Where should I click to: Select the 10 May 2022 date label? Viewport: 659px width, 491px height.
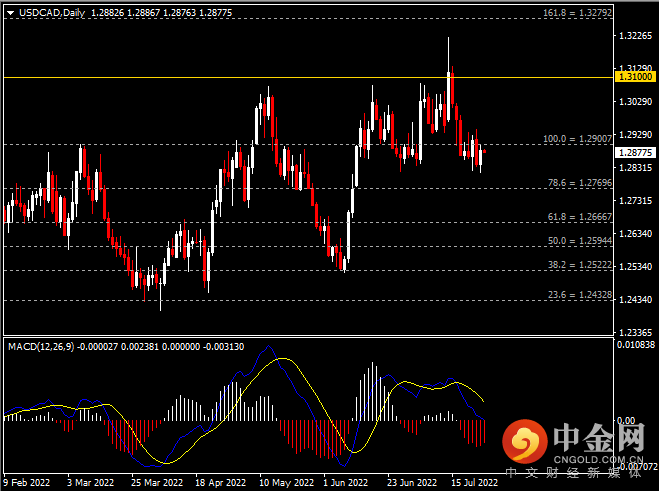[286, 482]
